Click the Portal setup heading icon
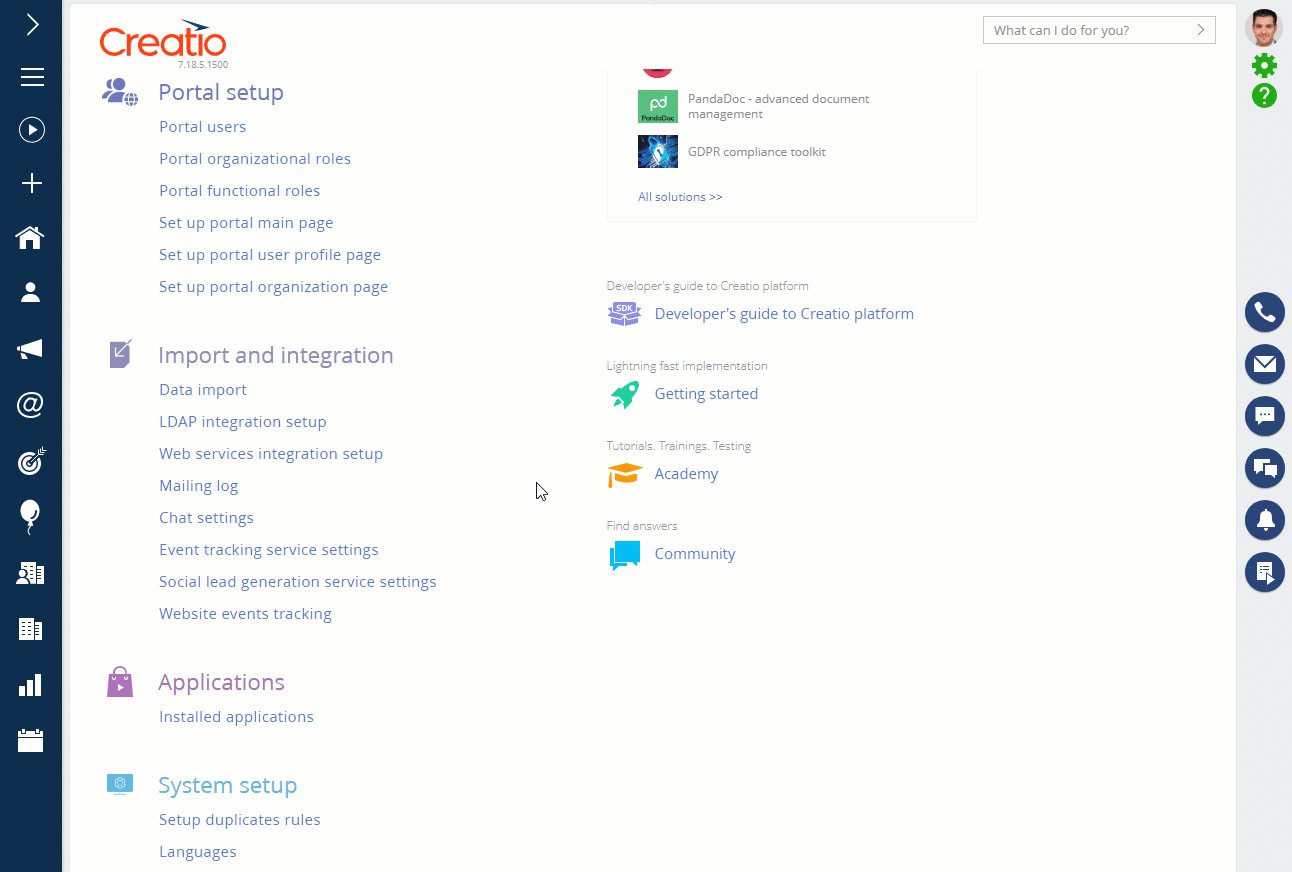 (x=120, y=92)
